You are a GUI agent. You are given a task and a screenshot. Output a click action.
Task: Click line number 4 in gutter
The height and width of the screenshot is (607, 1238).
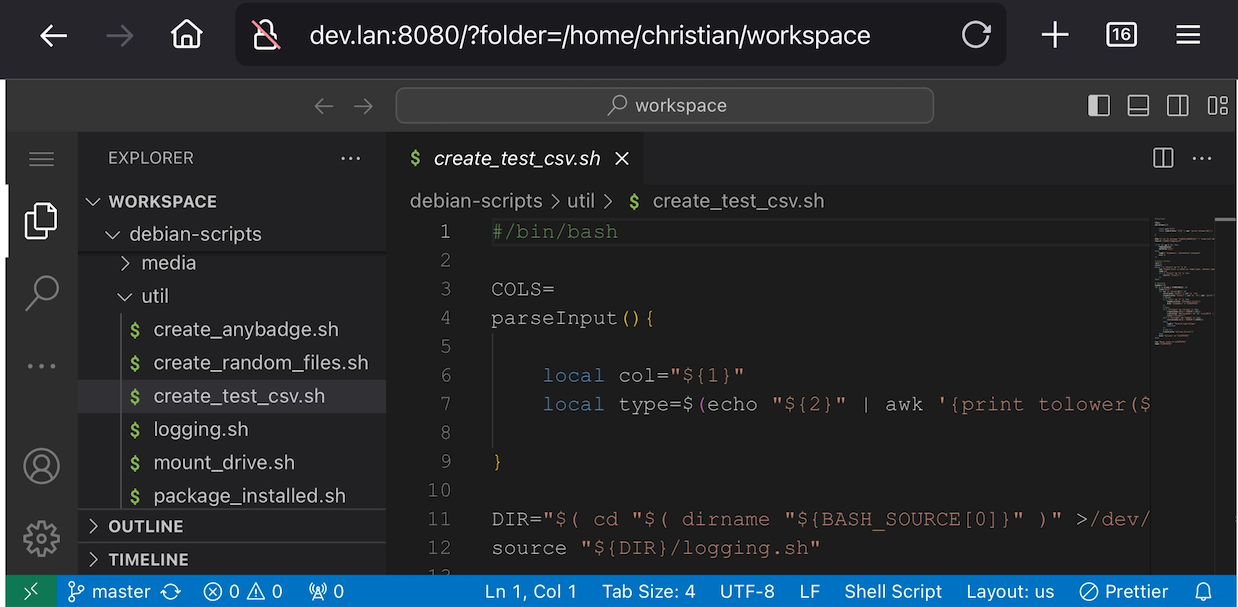pyautogui.click(x=445, y=318)
